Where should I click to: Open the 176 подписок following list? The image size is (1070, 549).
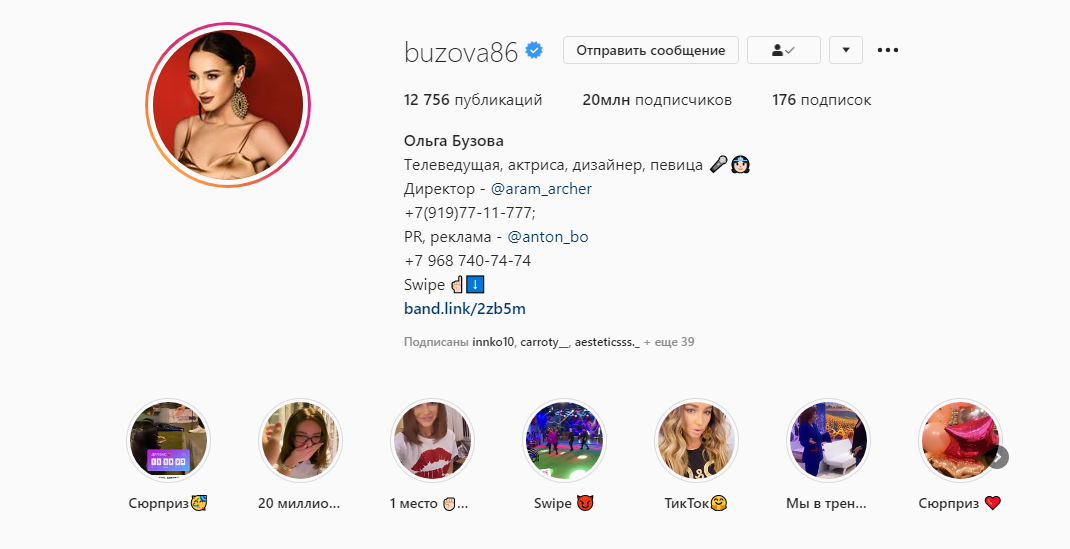[x=822, y=100]
